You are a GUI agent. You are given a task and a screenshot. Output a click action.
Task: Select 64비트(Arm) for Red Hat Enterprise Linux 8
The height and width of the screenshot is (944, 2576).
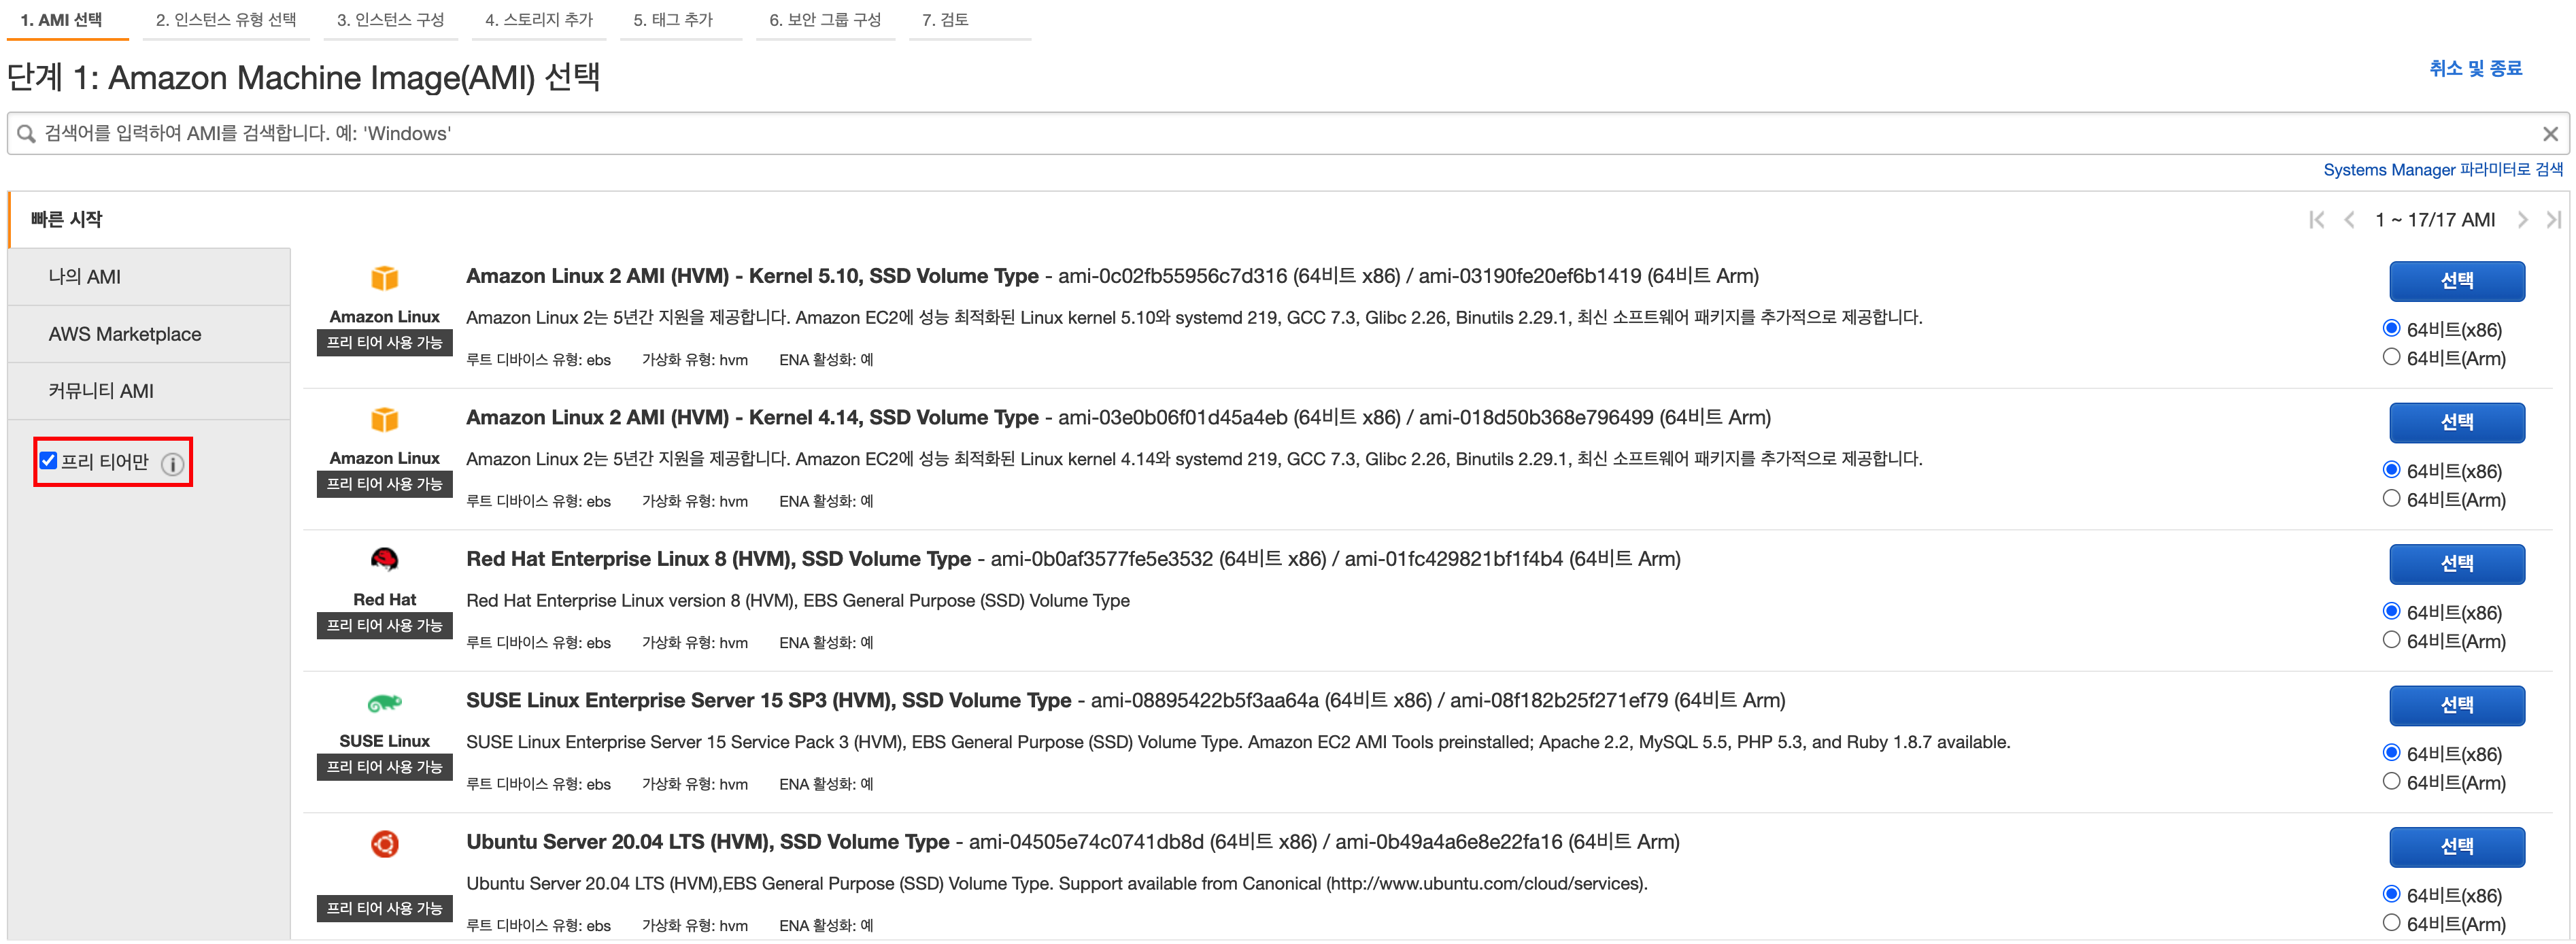tap(2391, 640)
